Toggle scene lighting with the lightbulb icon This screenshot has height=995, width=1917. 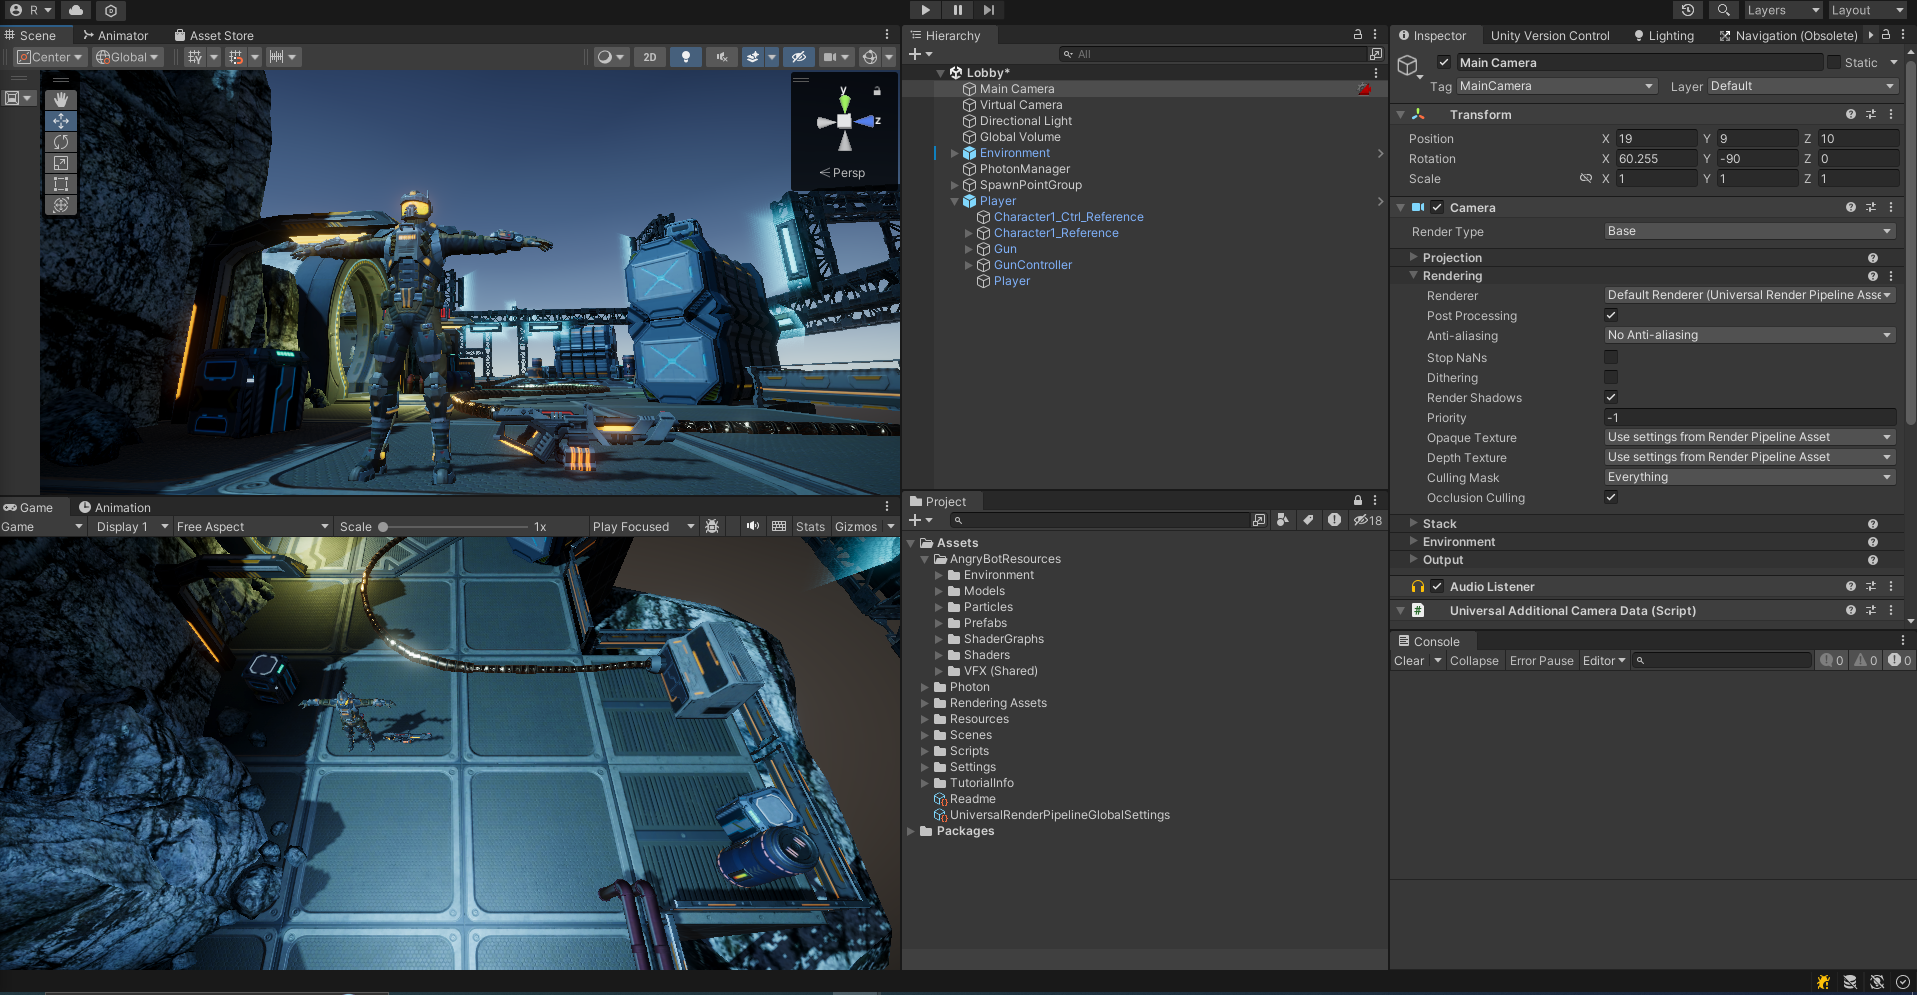click(685, 57)
